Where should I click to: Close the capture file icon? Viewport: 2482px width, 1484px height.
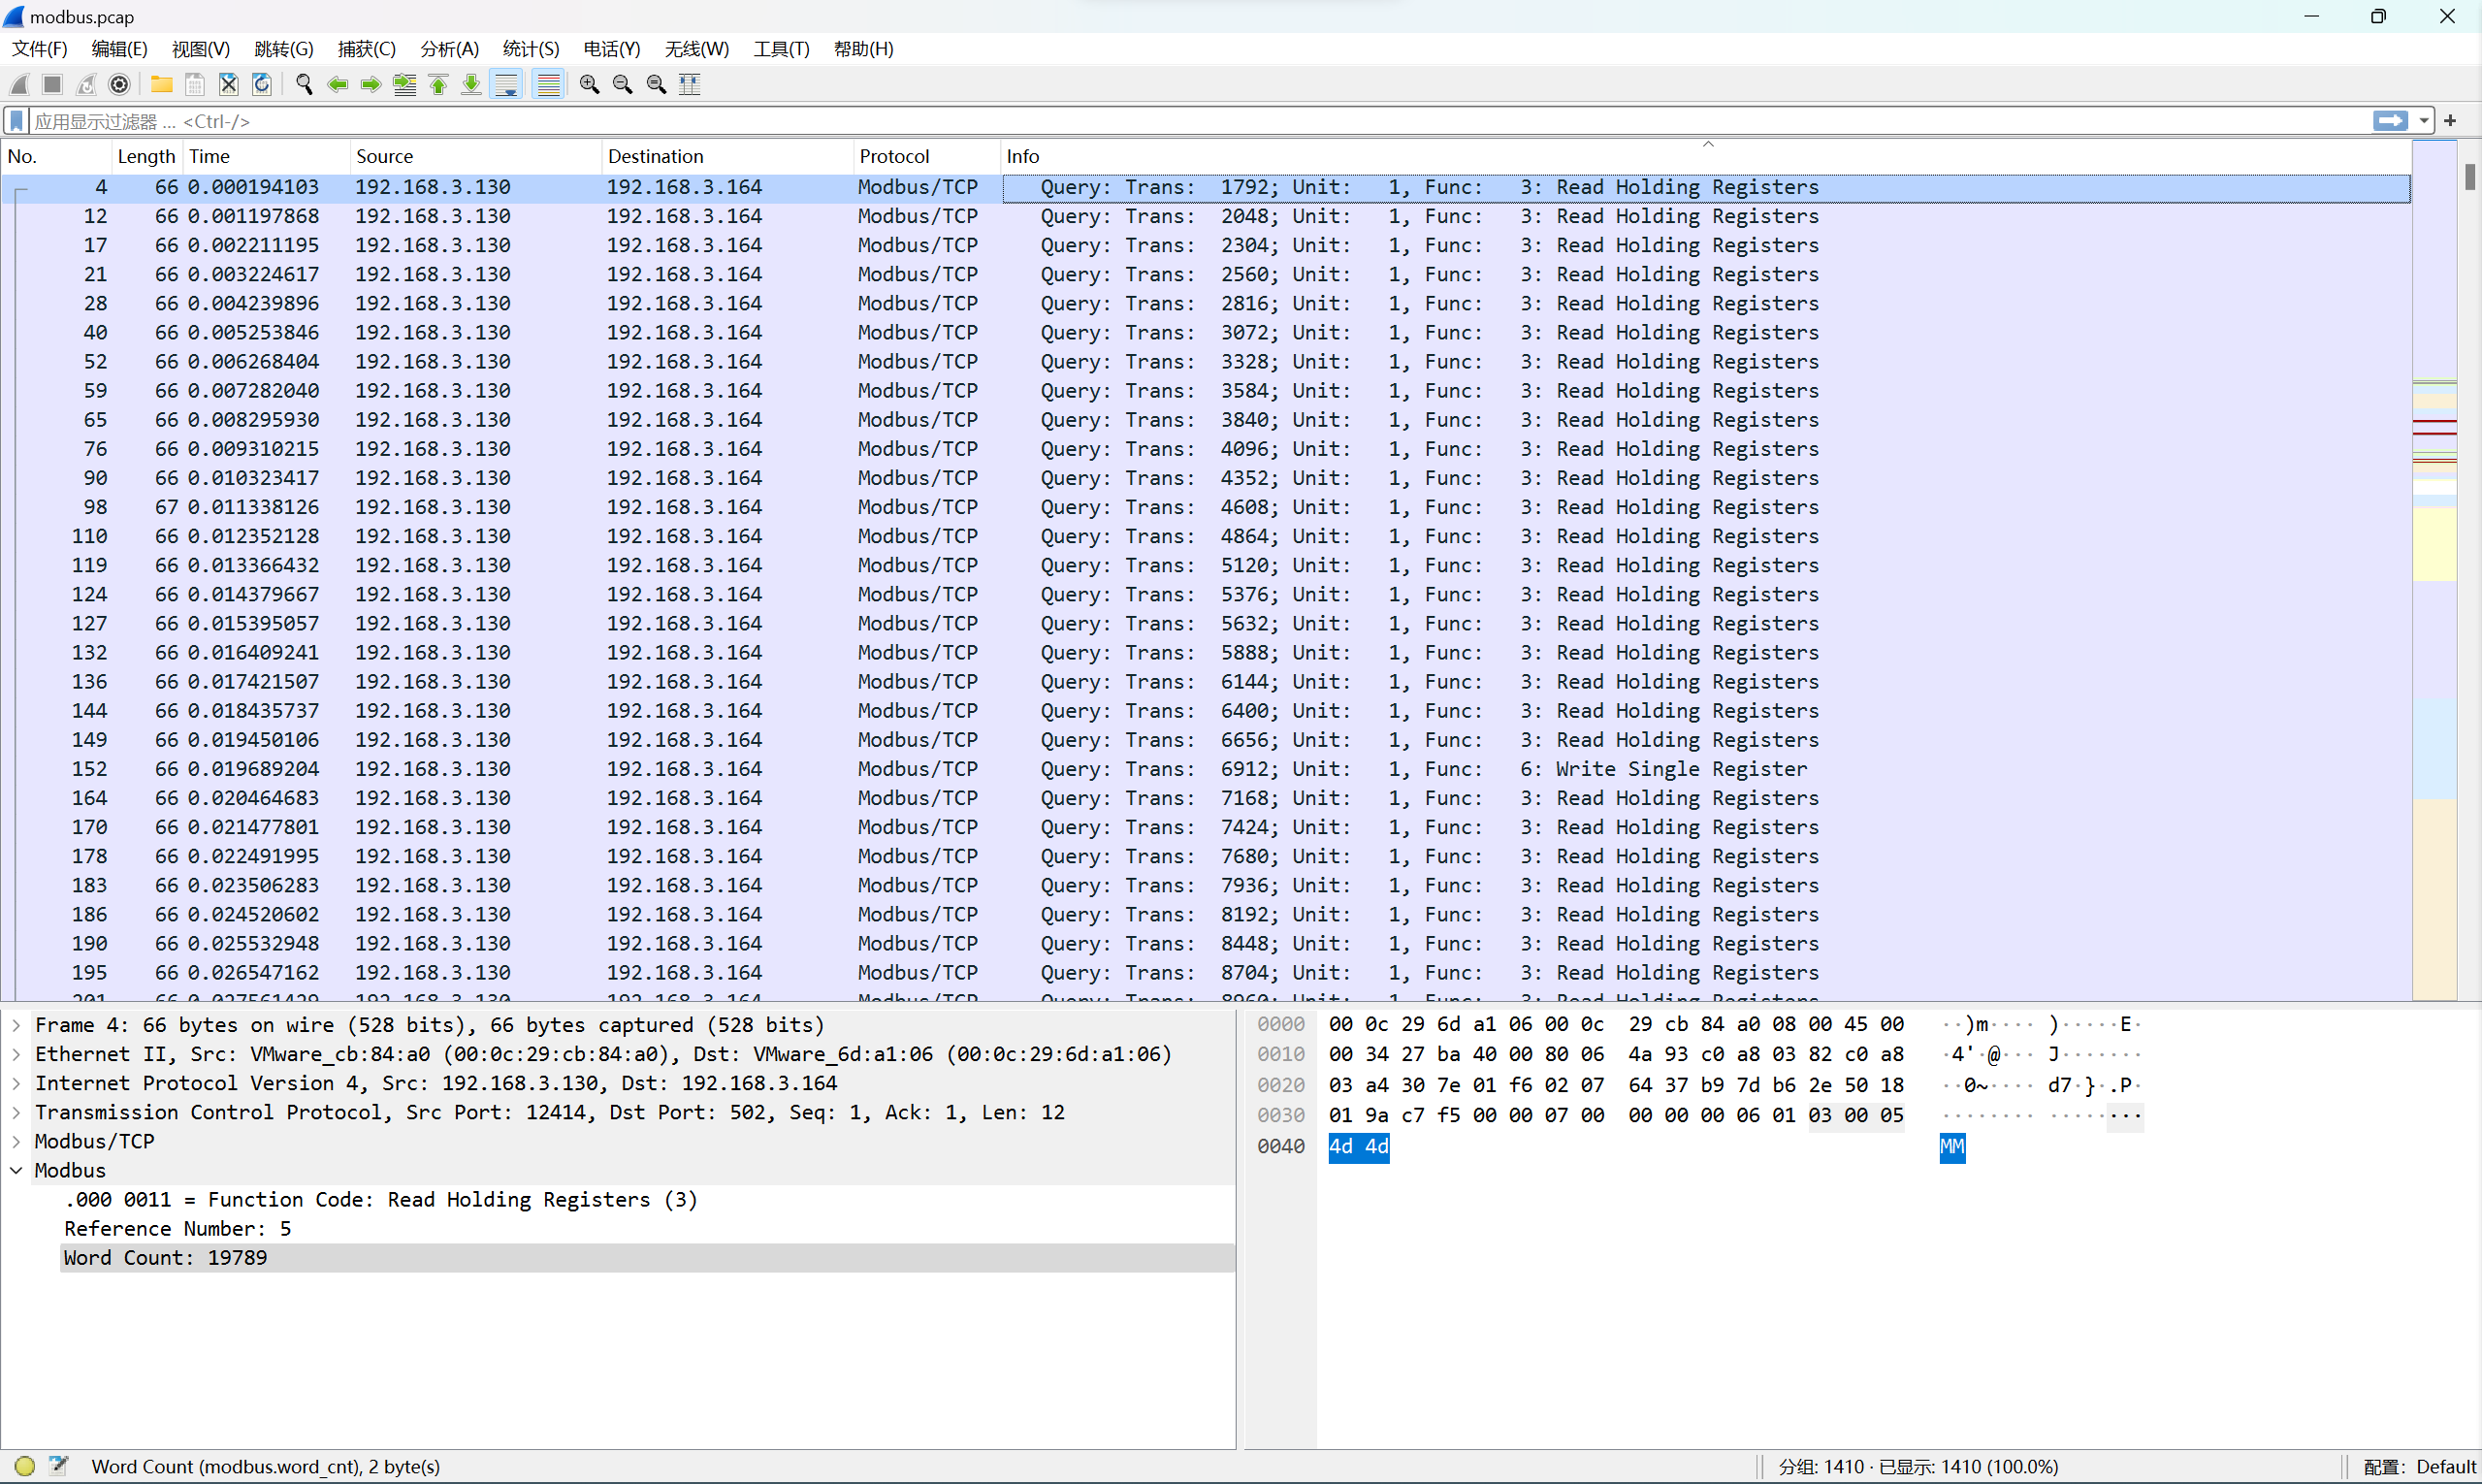[228, 84]
